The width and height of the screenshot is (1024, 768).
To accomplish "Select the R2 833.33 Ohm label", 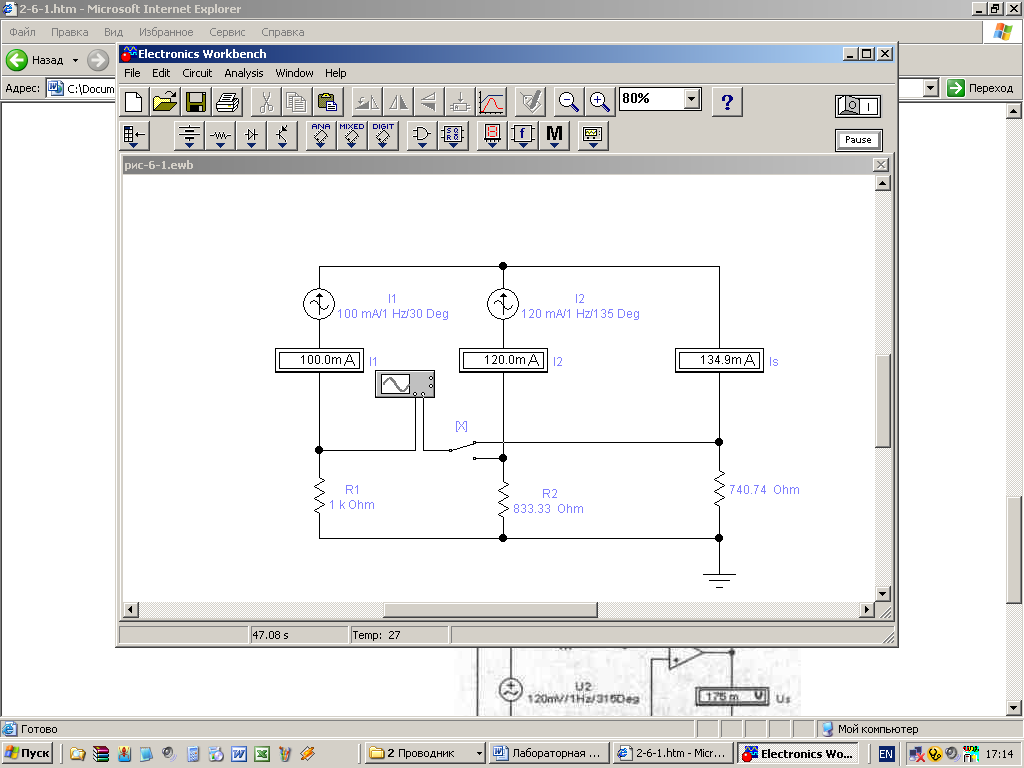I will tap(549, 502).
